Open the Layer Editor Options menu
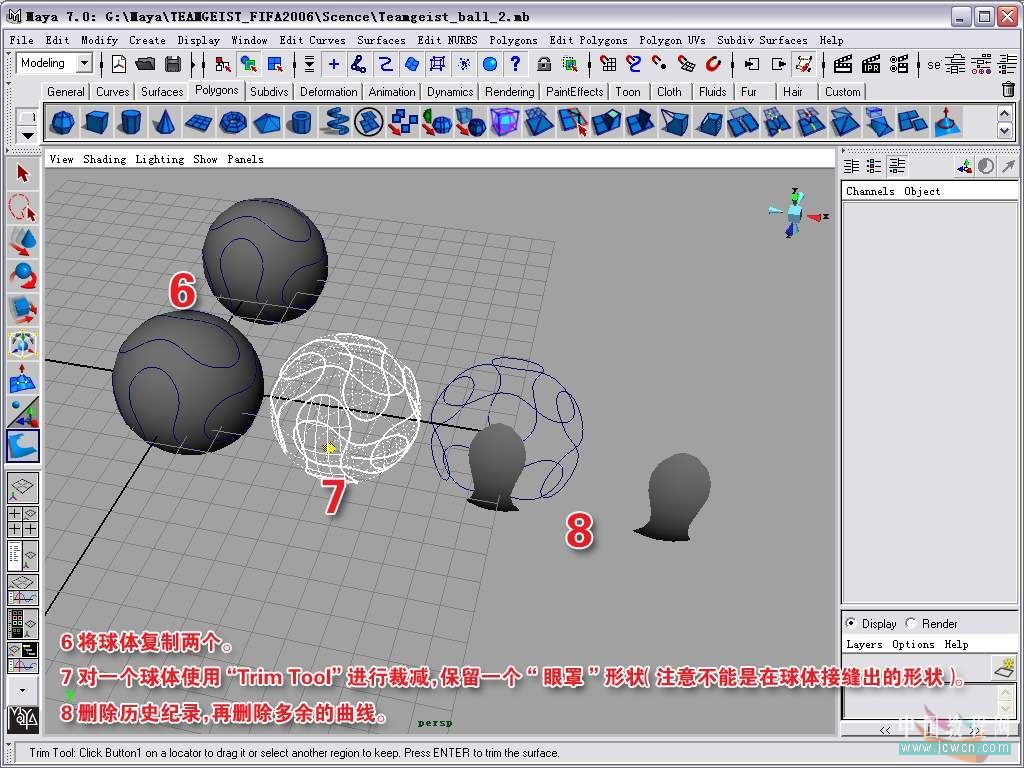Image resolution: width=1024 pixels, height=768 pixels. [913, 644]
